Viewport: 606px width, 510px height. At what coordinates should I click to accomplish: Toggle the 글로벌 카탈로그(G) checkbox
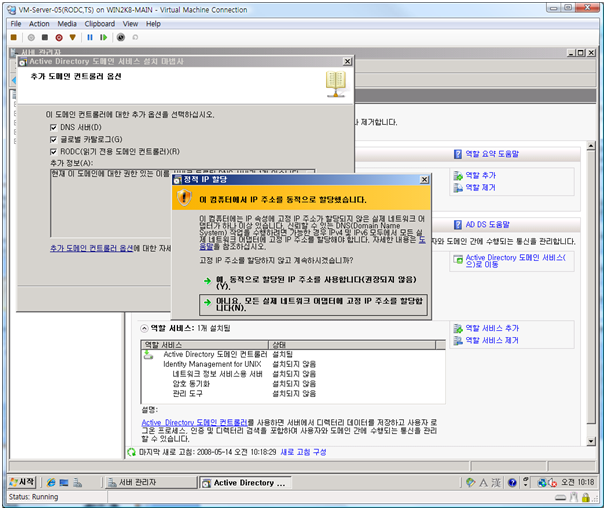53,139
